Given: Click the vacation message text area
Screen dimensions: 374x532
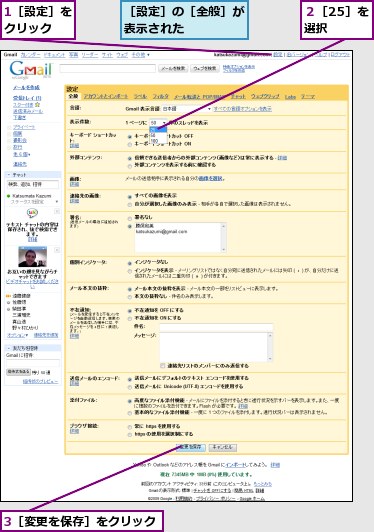Looking at the screenshot, I should point(214,347).
